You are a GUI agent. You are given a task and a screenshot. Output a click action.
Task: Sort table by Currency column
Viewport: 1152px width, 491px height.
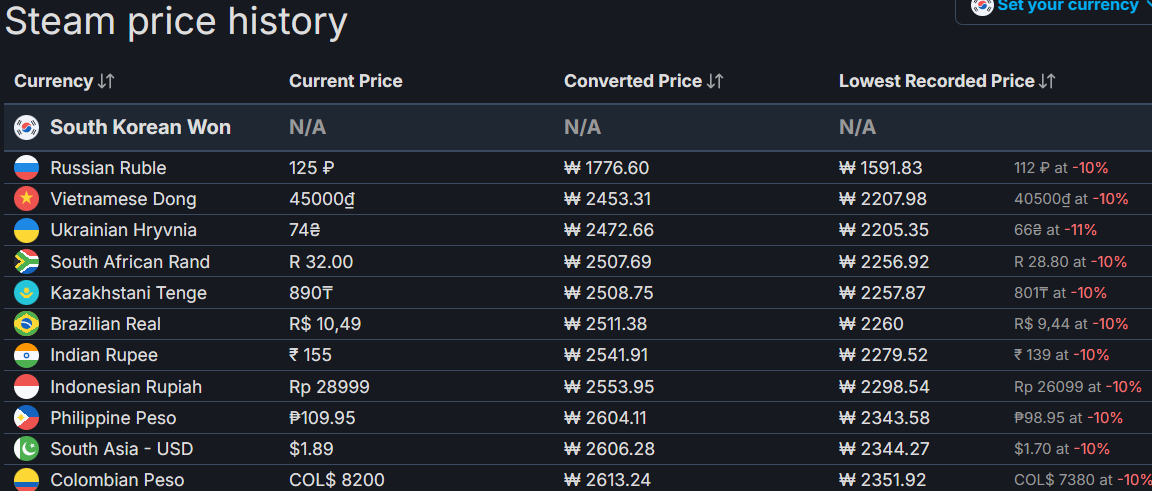65,81
